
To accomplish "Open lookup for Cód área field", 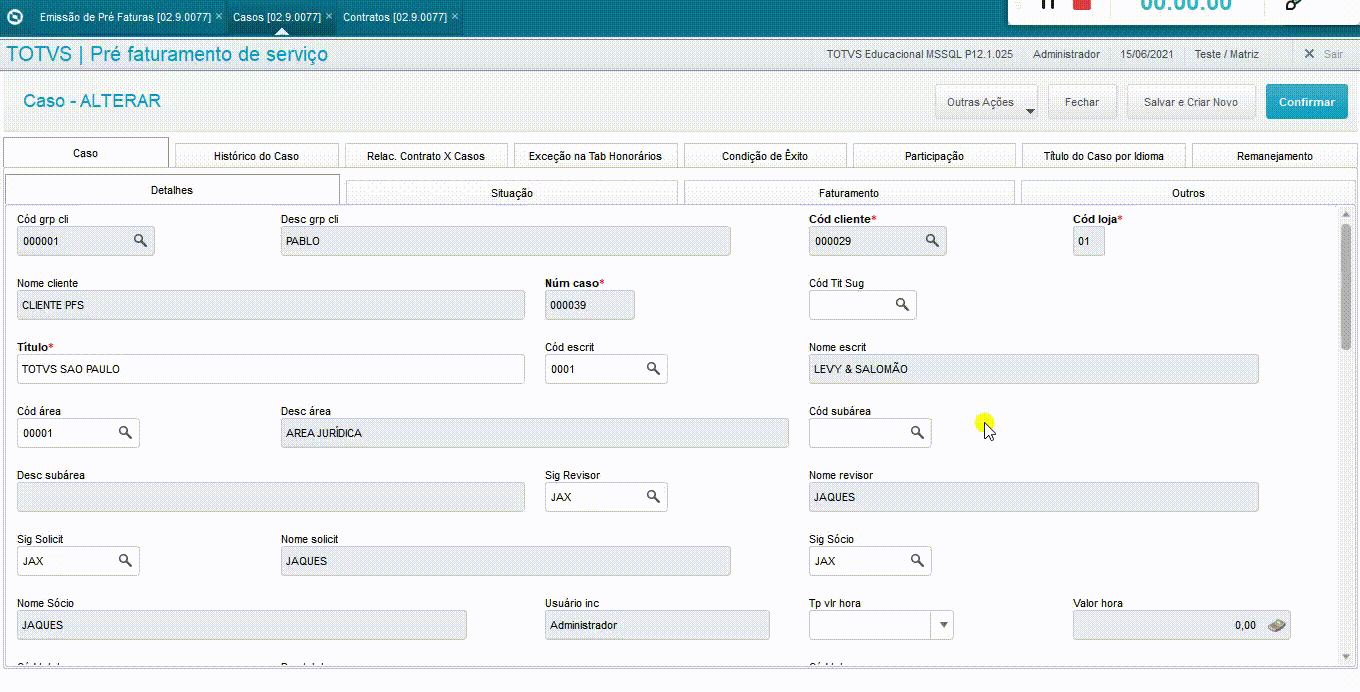I will [125, 433].
